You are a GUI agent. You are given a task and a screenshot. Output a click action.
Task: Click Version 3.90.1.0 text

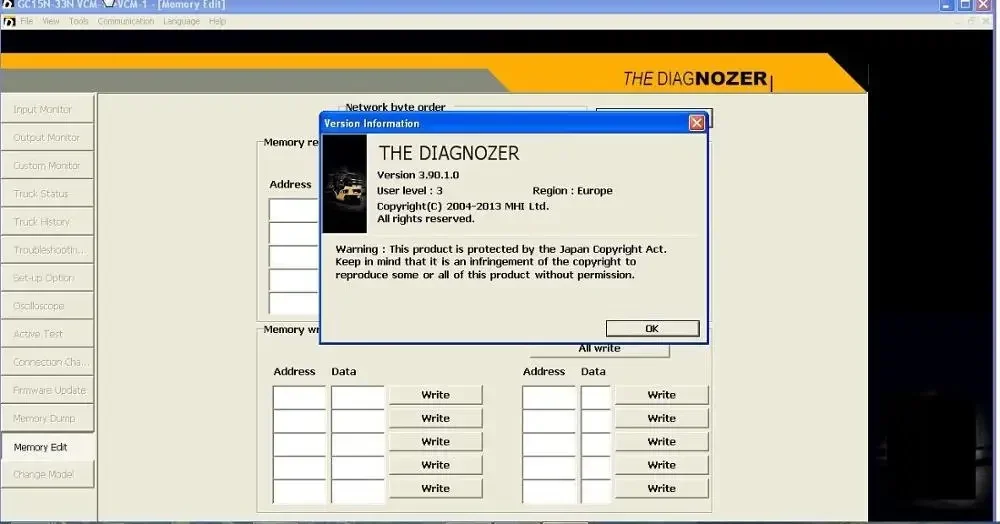pyautogui.click(x=418, y=175)
